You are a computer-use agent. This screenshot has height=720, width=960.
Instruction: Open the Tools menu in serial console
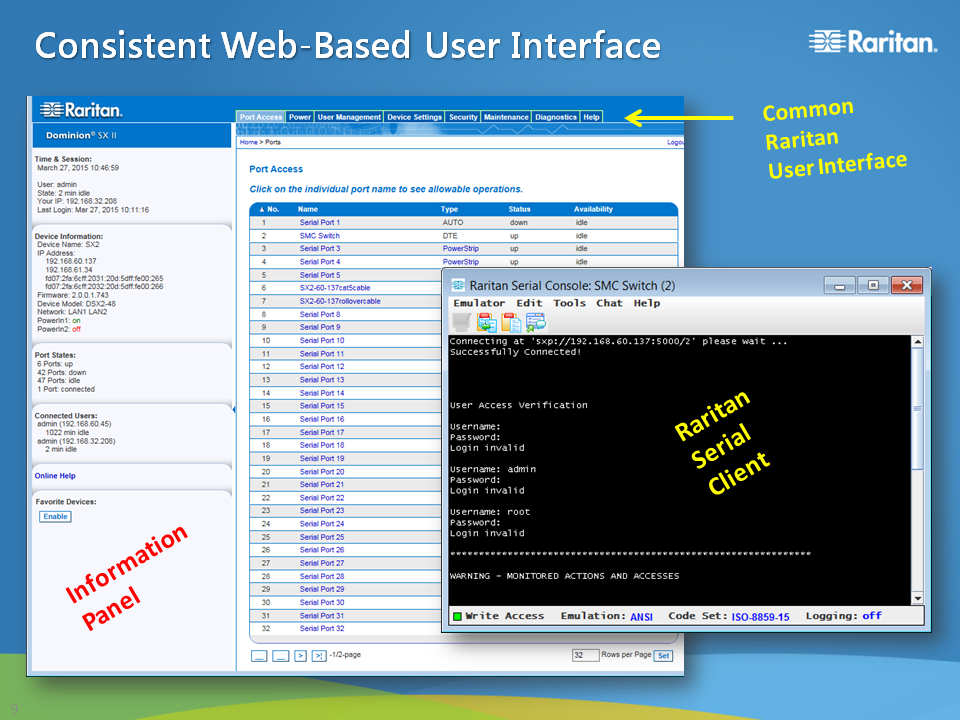point(569,303)
